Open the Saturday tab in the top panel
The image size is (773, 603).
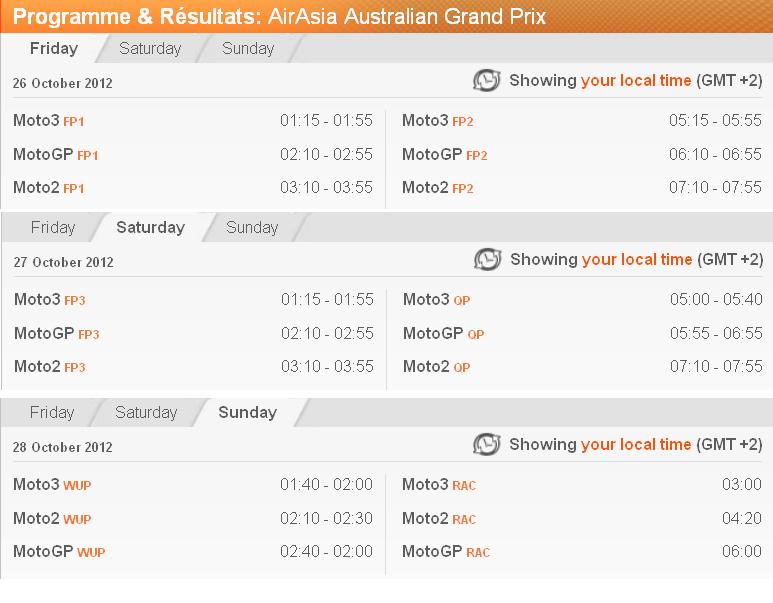pos(150,48)
